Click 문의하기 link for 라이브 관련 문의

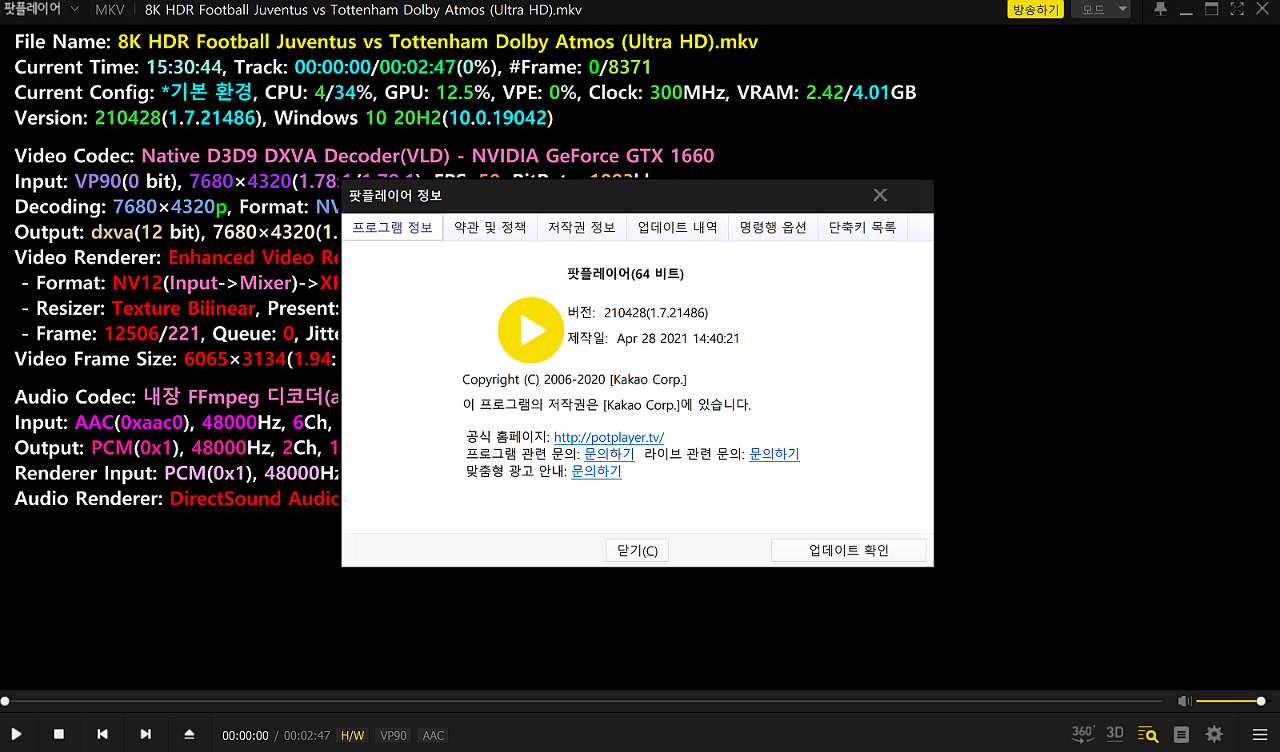[774, 454]
